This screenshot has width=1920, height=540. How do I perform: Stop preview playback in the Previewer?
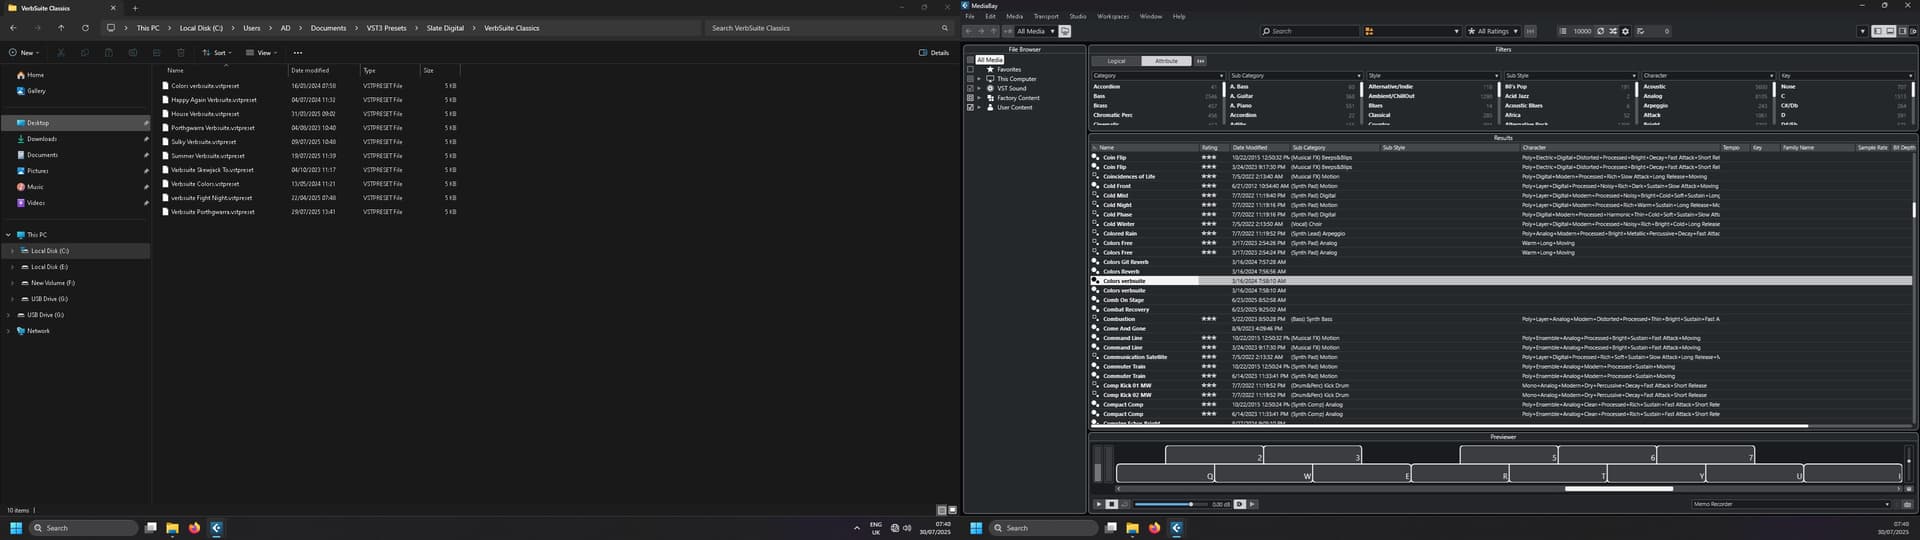pyautogui.click(x=1111, y=504)
